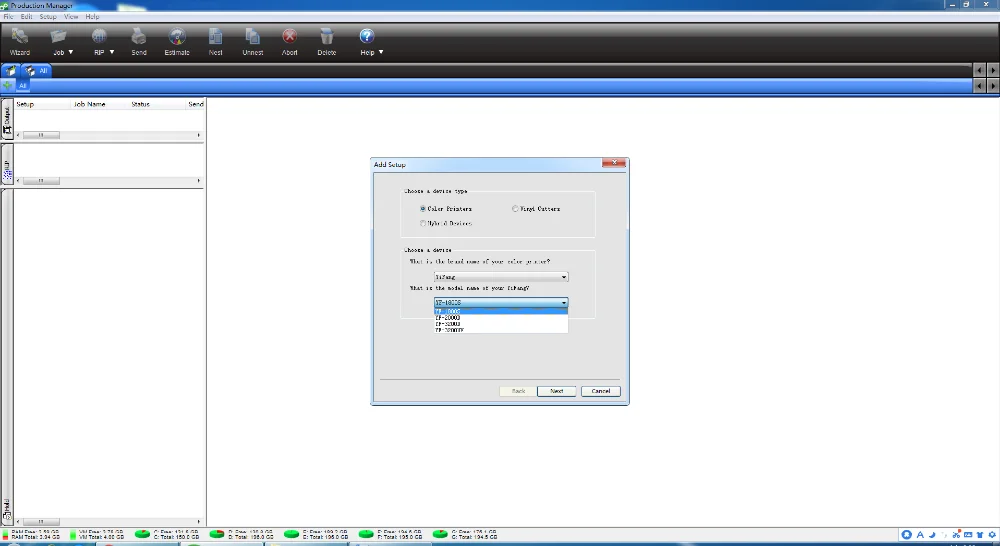The image size is (1000, 546).
Task: Choose the last visible model in list
Action: 501,330
